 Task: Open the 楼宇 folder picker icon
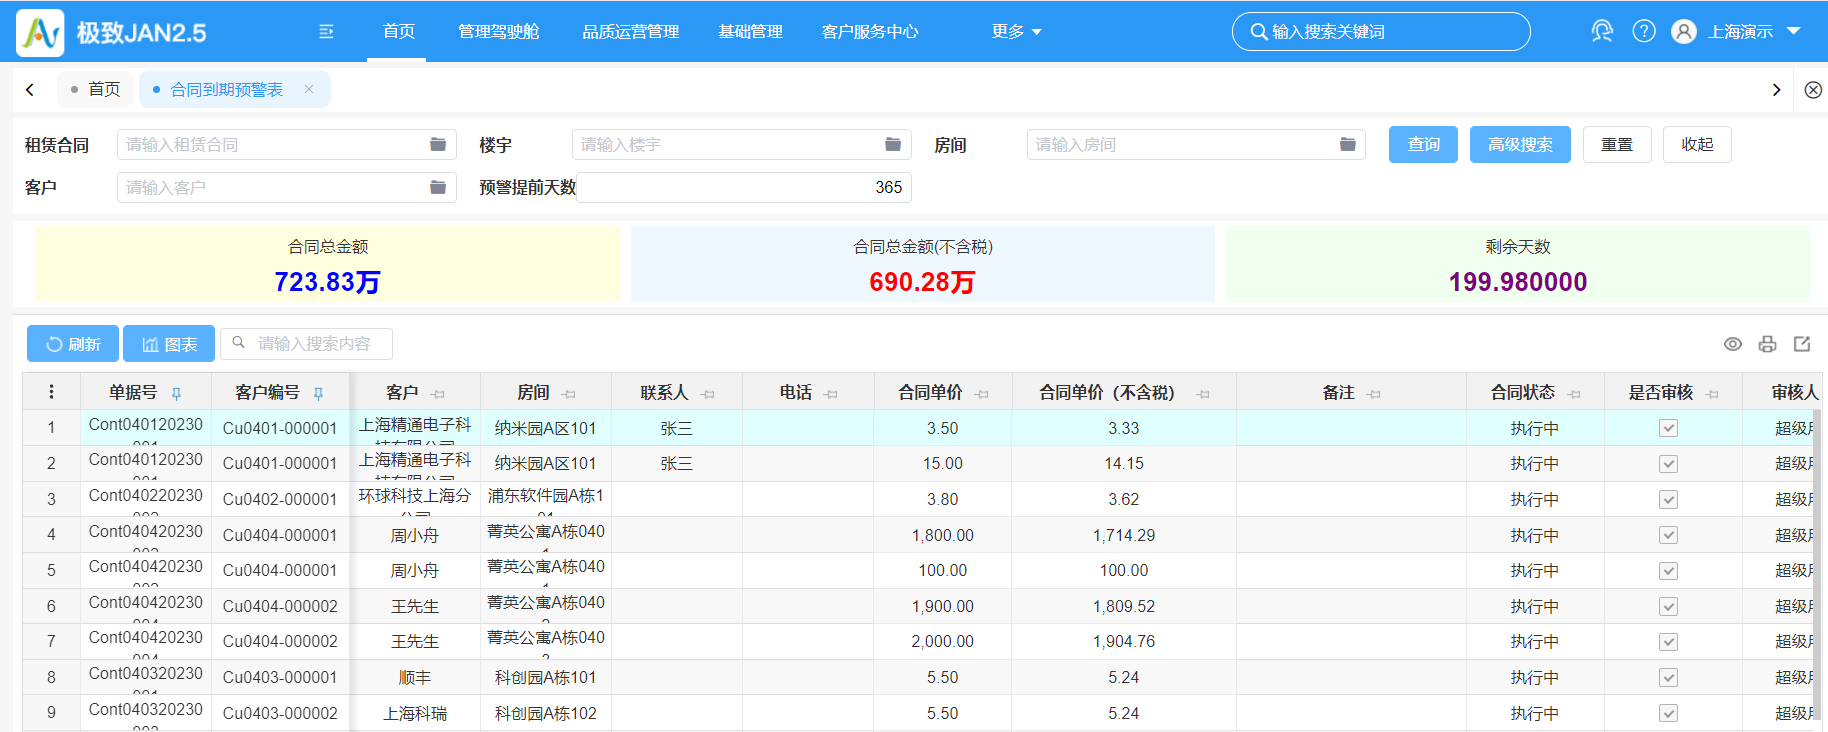[x=893, y=144]
